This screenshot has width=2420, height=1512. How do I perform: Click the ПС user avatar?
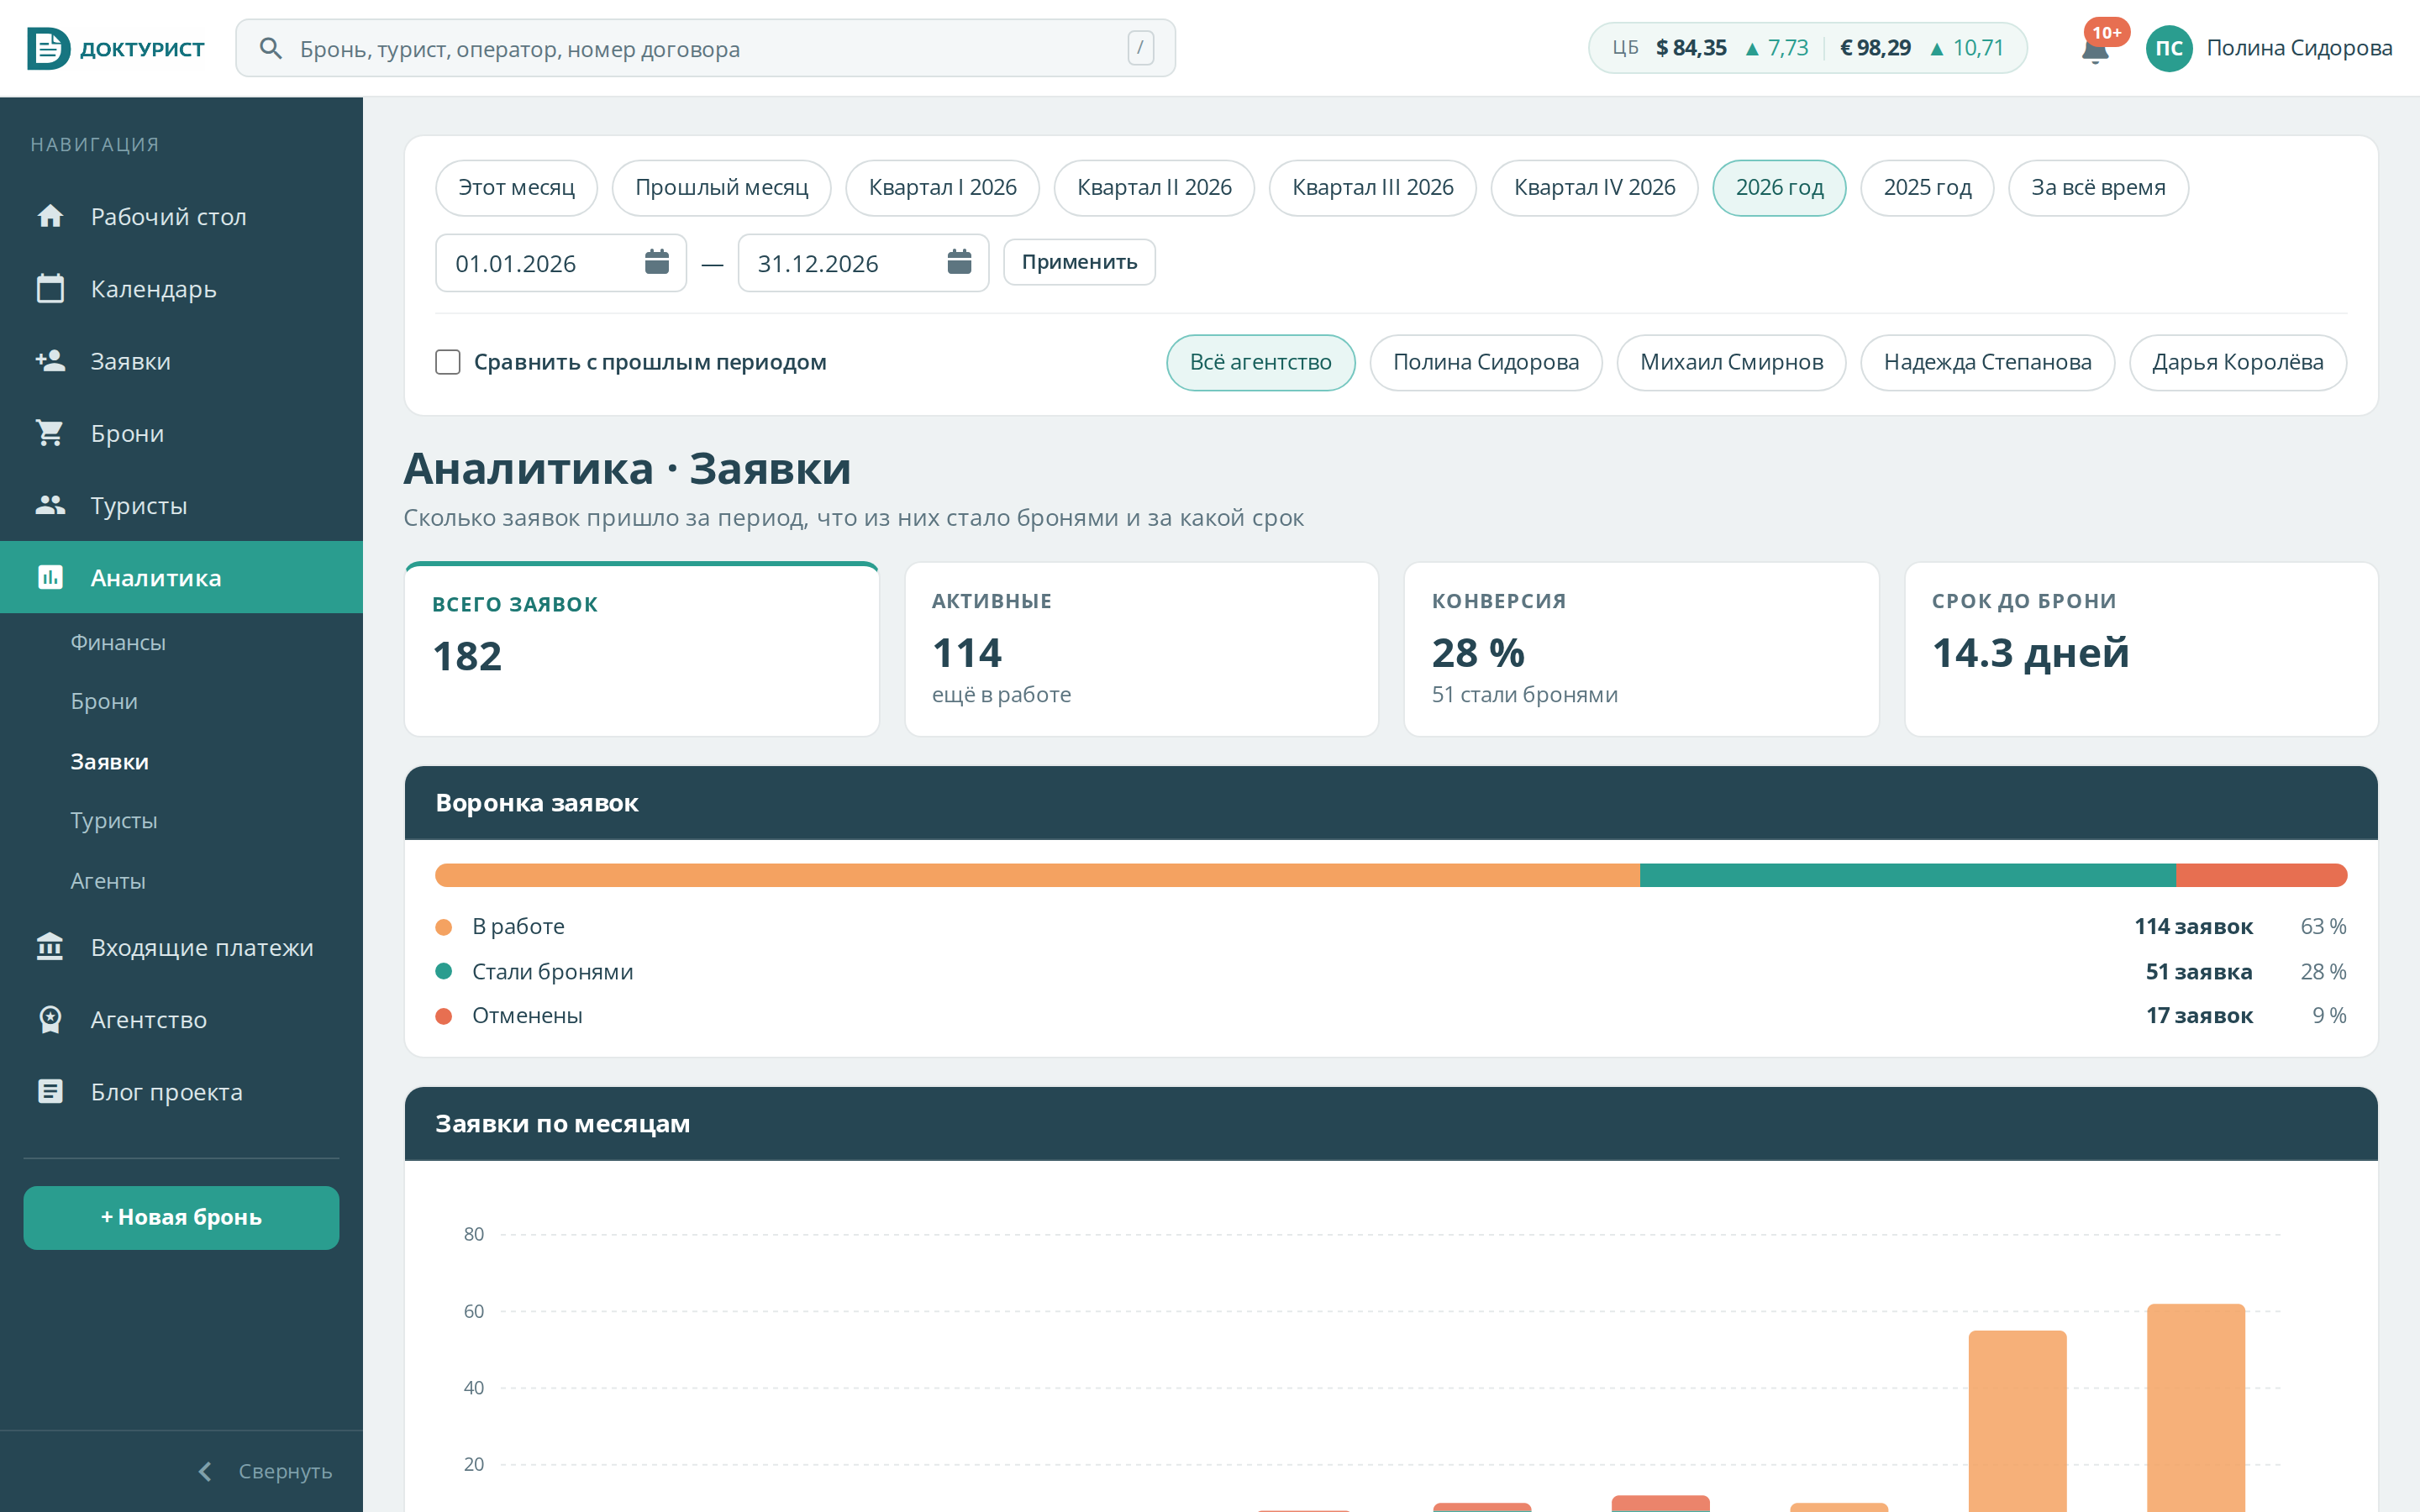pyautogui.click(x=2168, y=48)
